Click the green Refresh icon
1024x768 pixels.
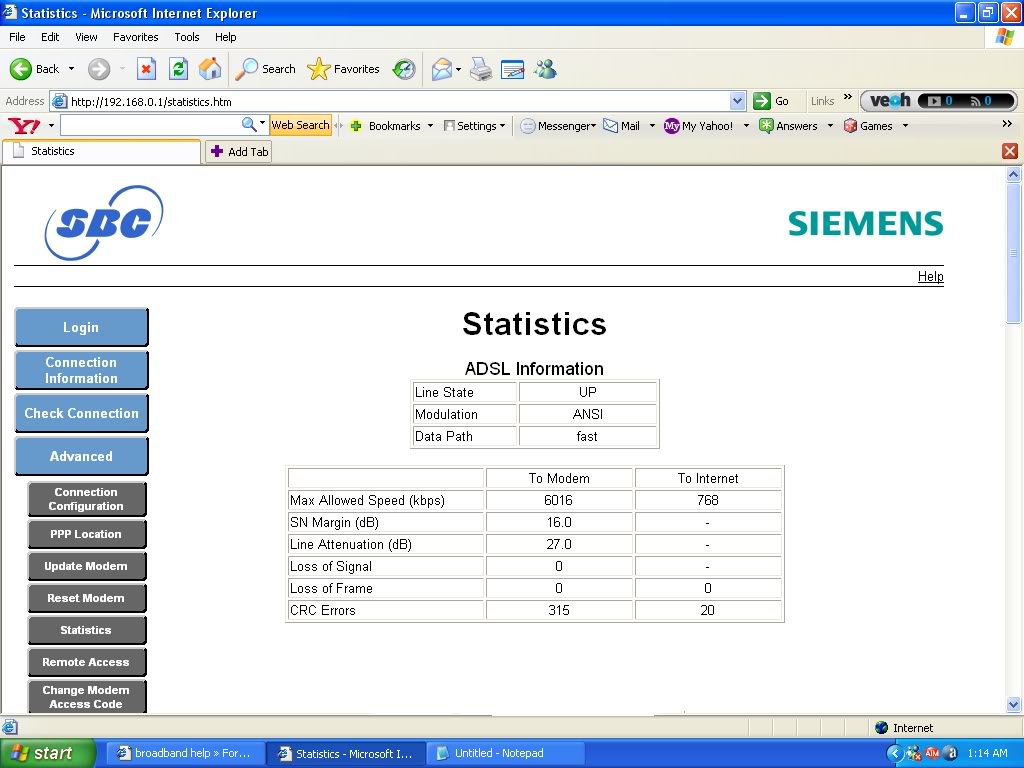click(178, 69)
